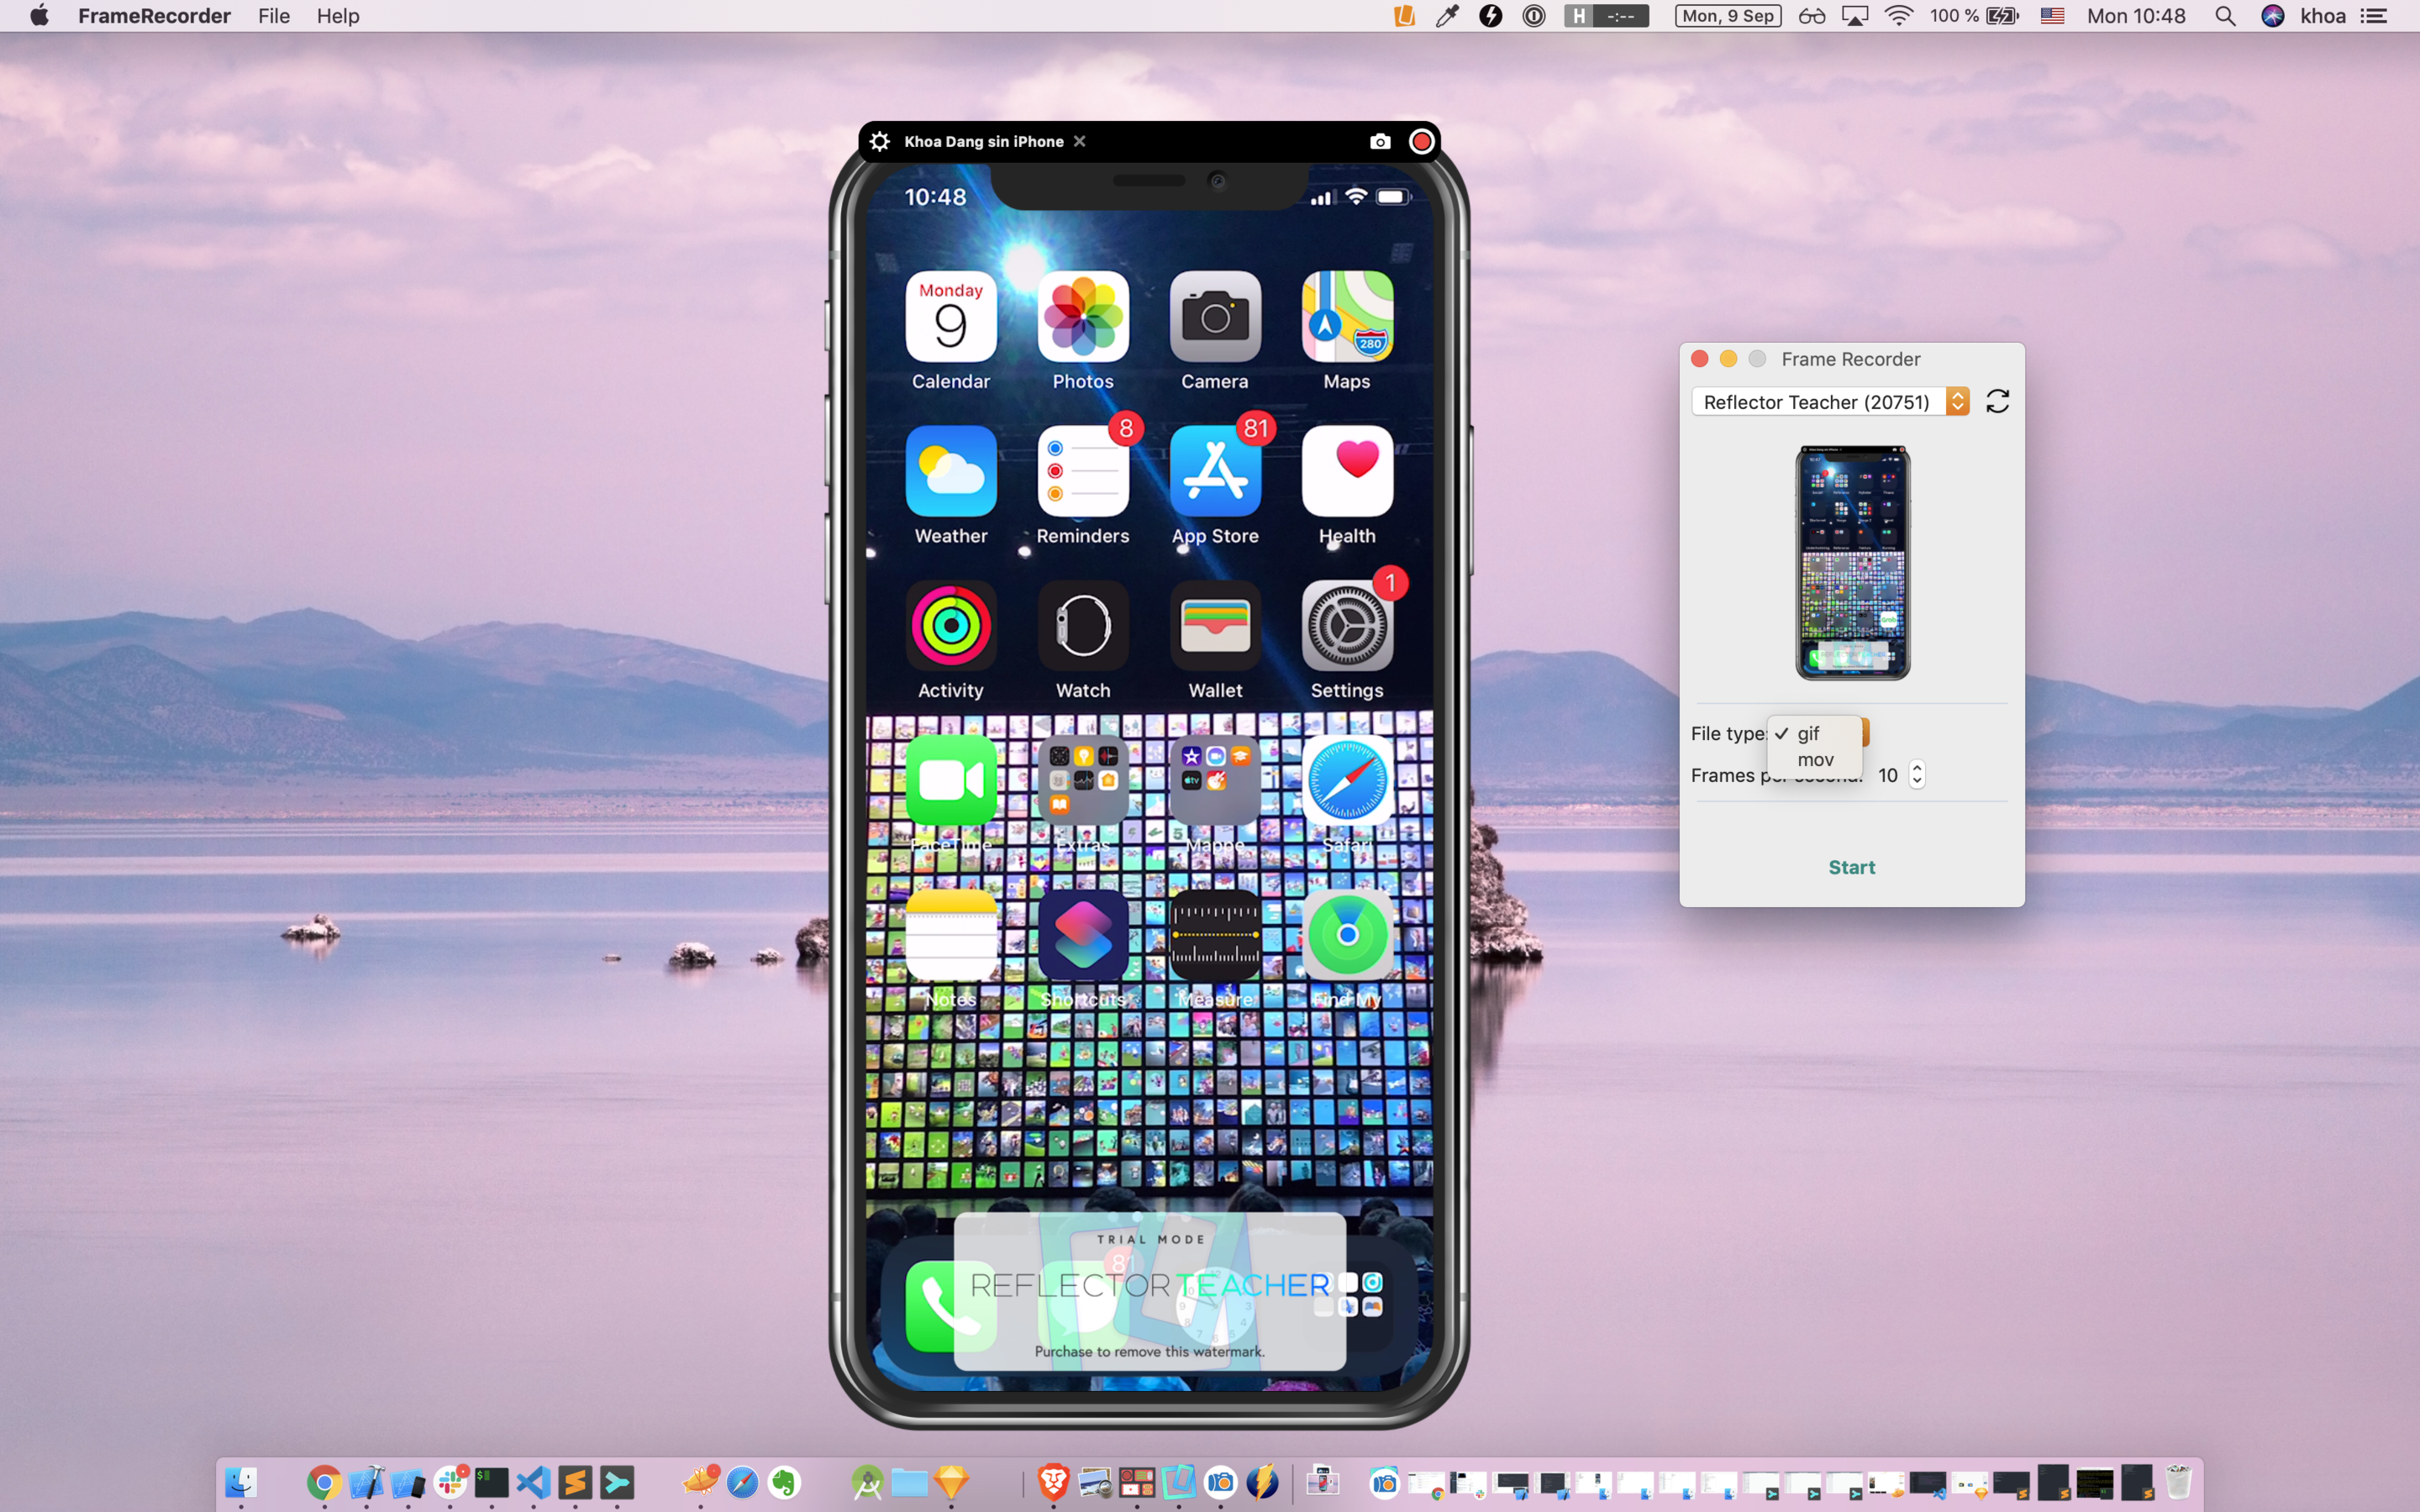Open the Photos app on the iPhone

click(x=1083, y=317)
